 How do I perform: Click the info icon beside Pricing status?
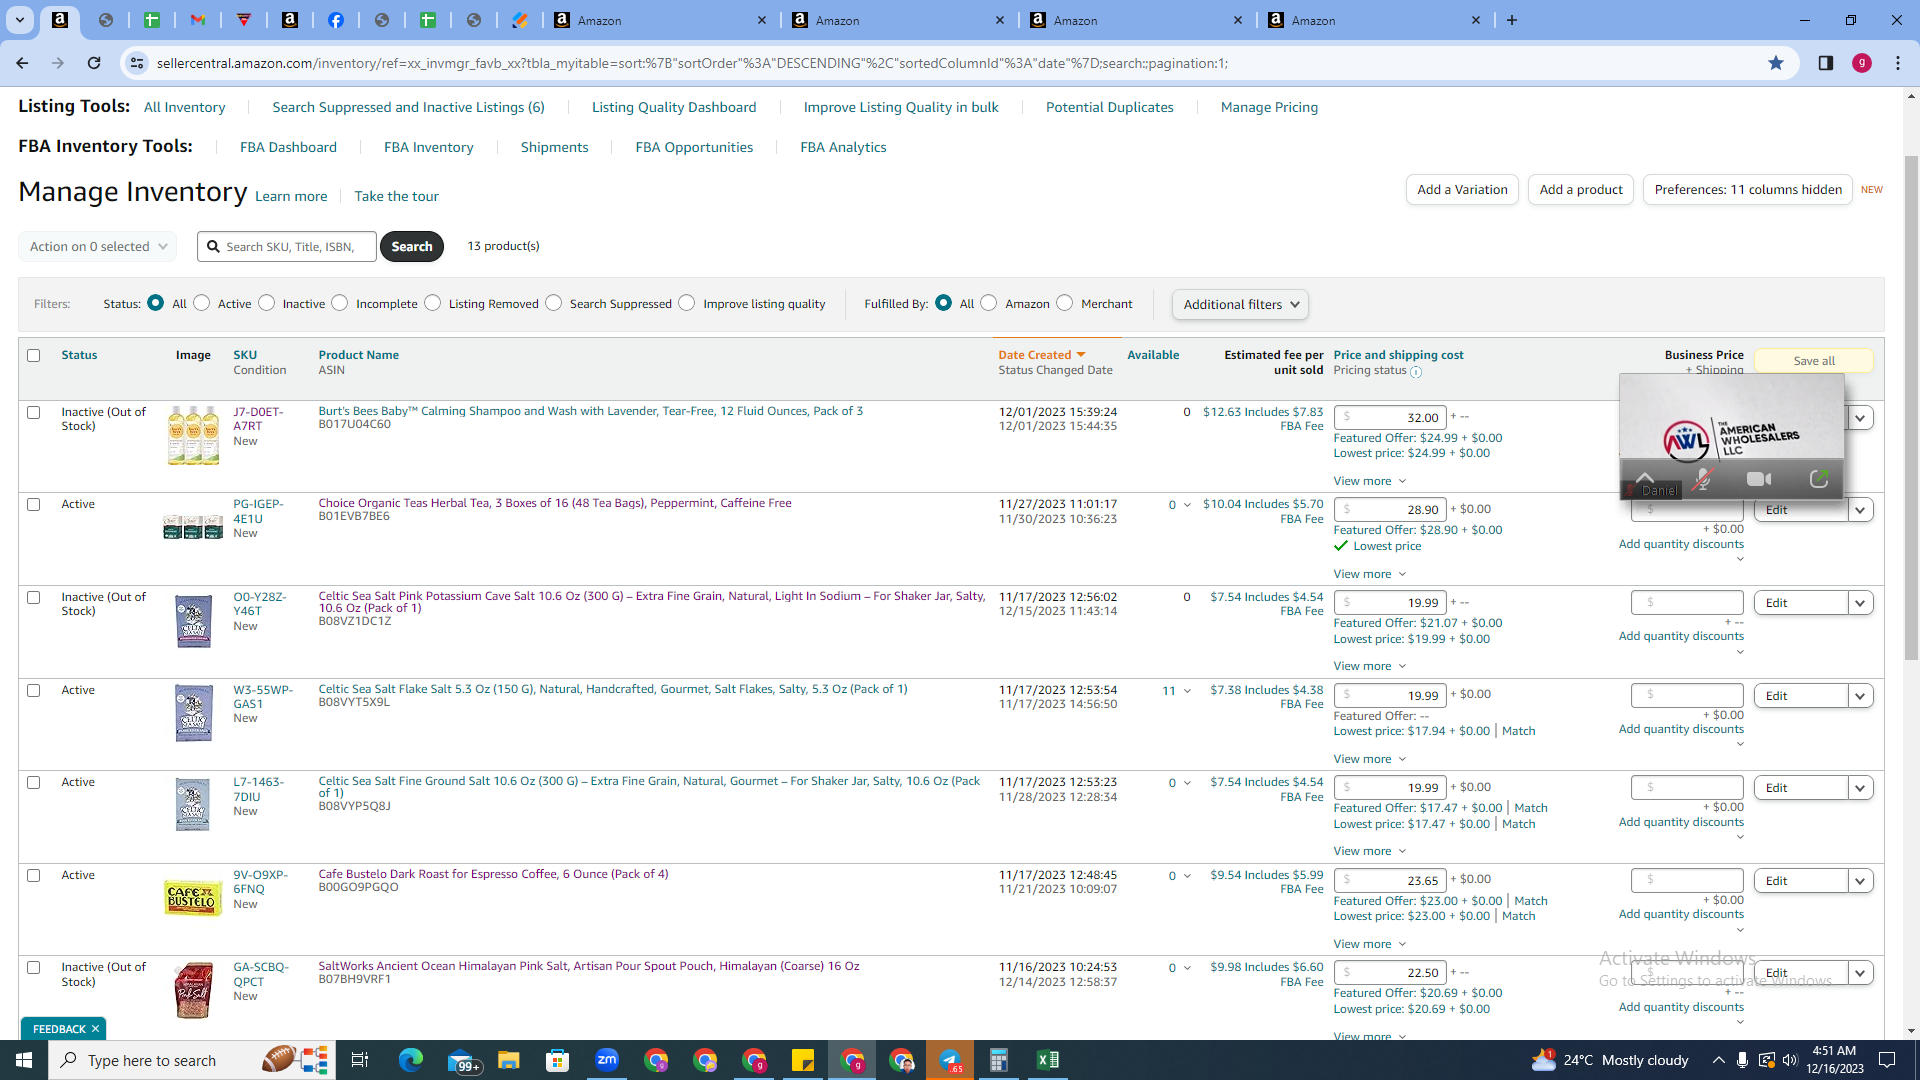pos(1416,372)
